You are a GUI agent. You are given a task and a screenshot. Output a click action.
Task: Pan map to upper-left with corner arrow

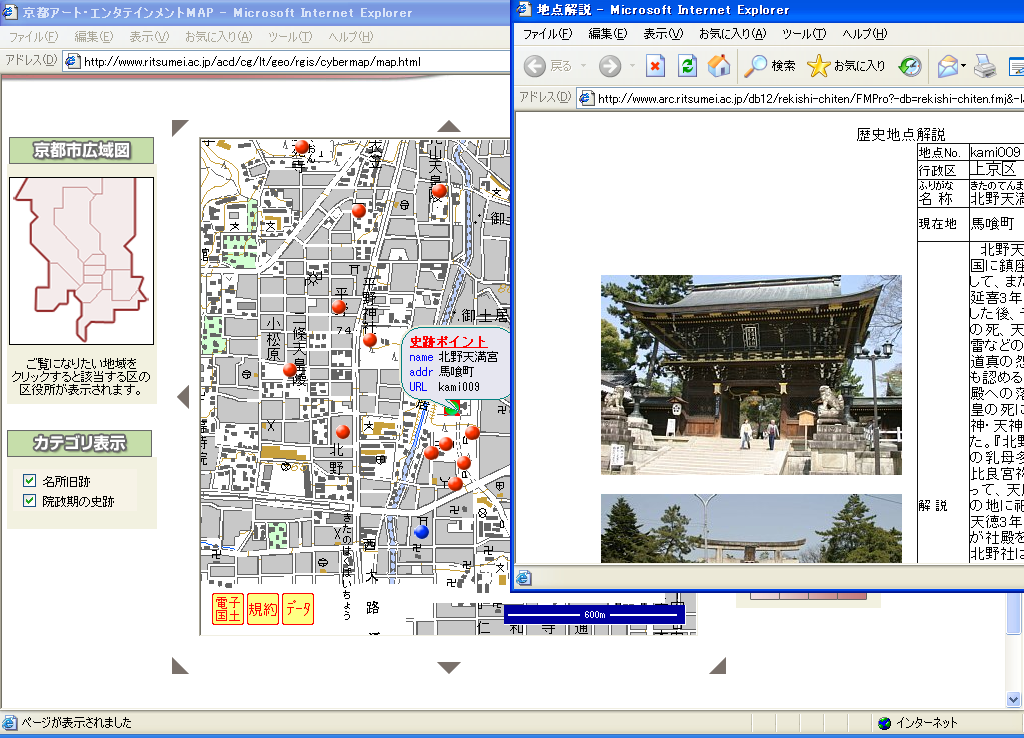click(180, 127)
